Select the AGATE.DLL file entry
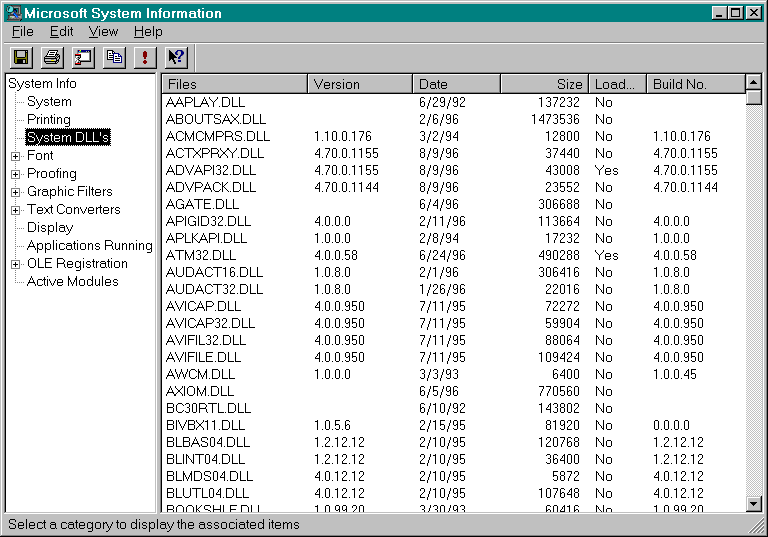 (202, 204)
